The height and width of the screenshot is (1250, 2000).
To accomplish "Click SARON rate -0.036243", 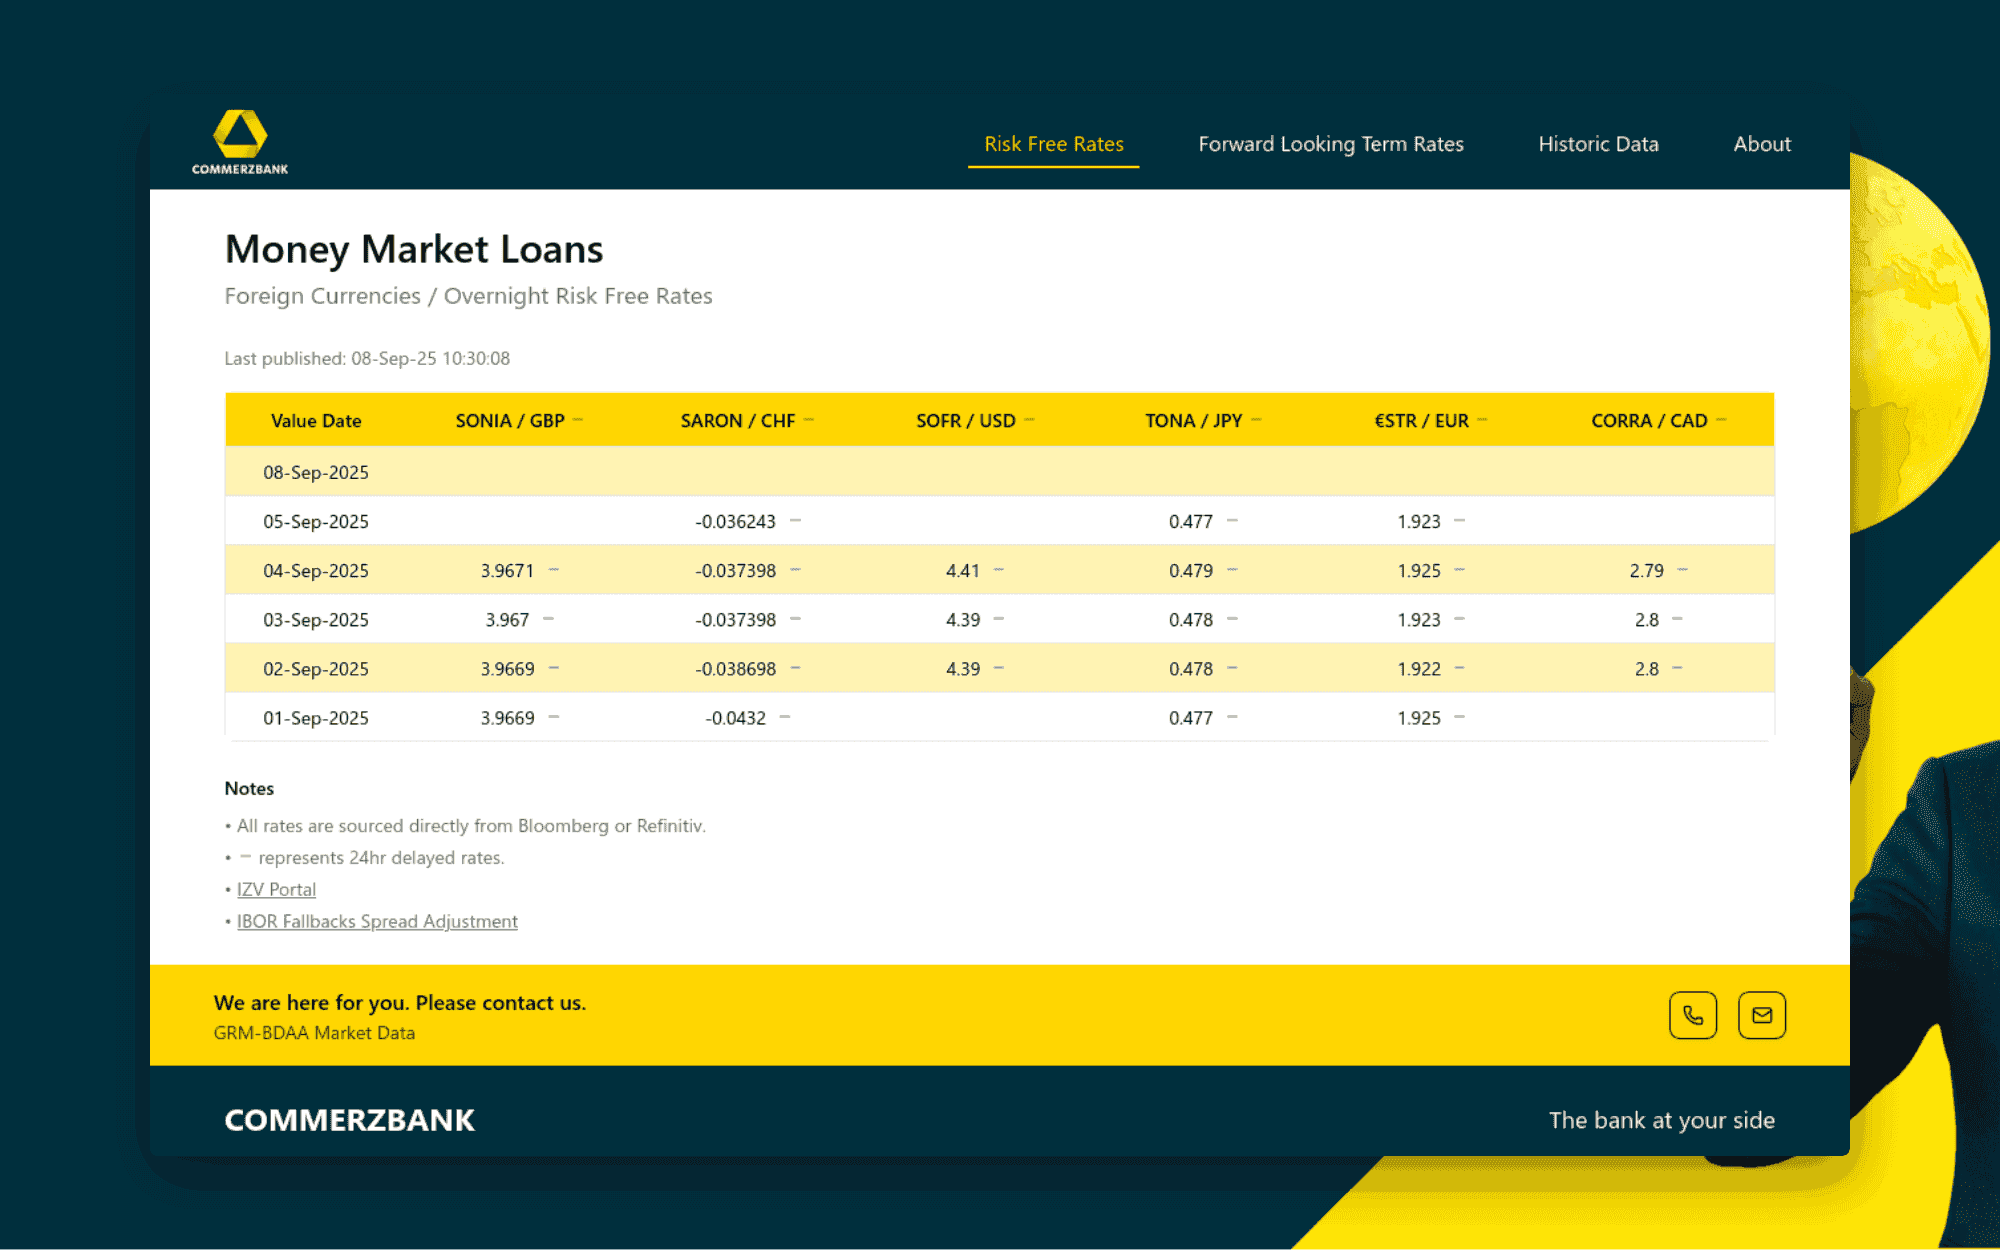I will pos(736,522).
